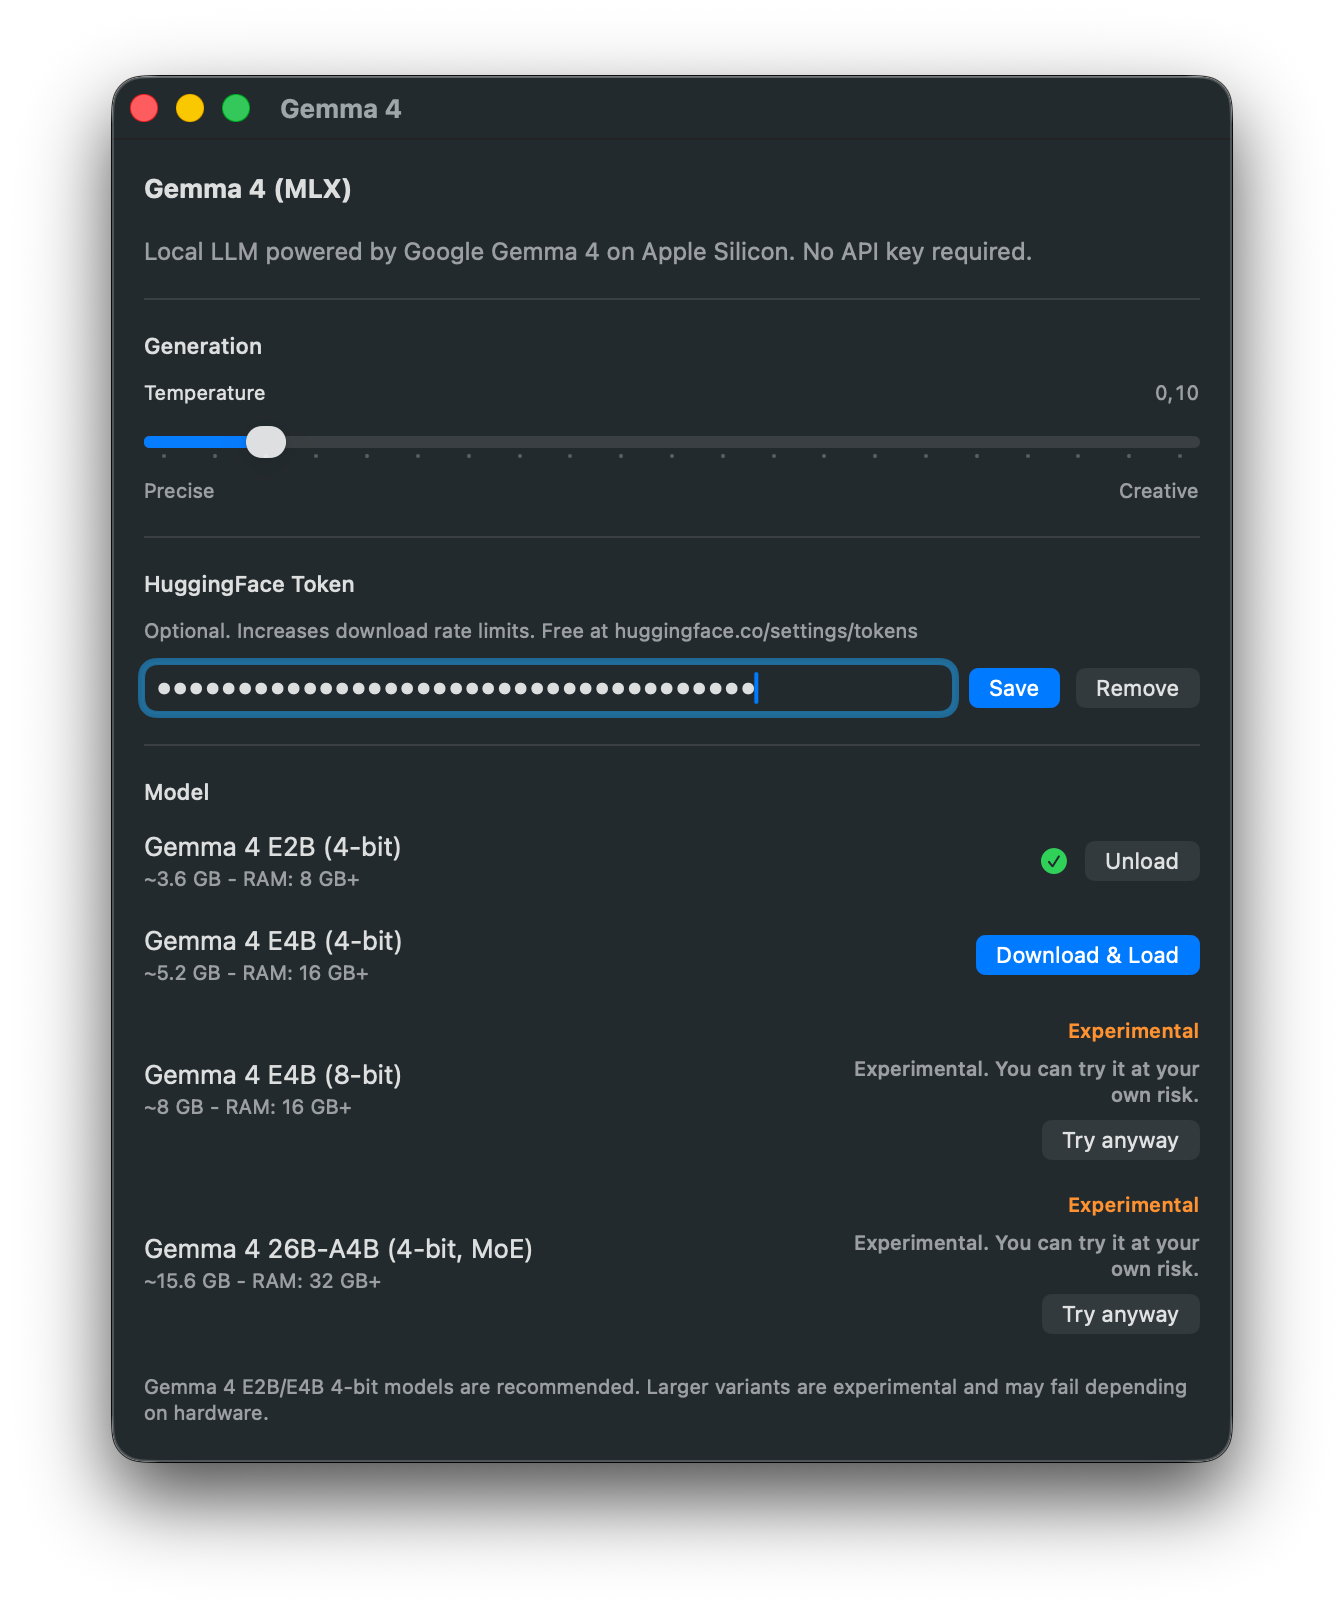Try anyway for Gemma 4 26B-A4B model
The image size is (1344, 1610).
(x=1120, y=1314)
